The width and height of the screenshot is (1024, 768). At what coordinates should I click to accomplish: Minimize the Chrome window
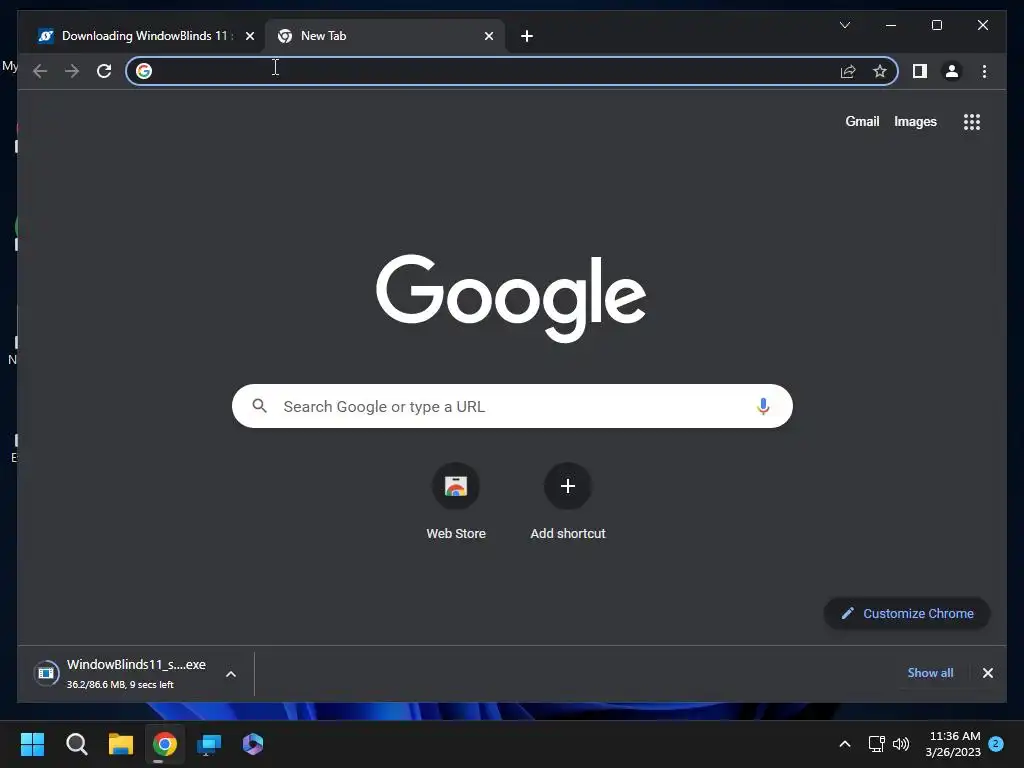coord(891,25)
